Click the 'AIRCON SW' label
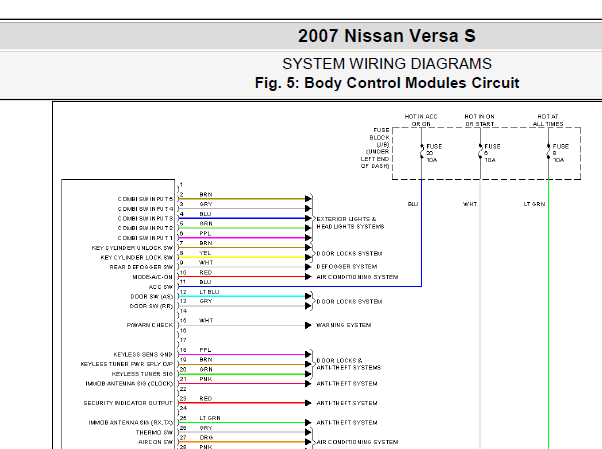602x449 pixels. tap(155, 442)
